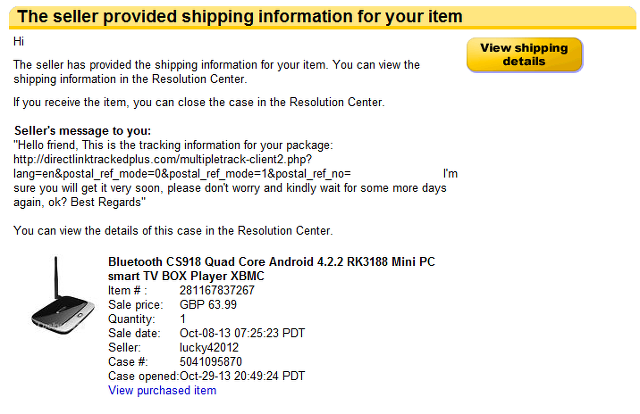
Task: Click the quantity value 1
Action: click(182, 319)
